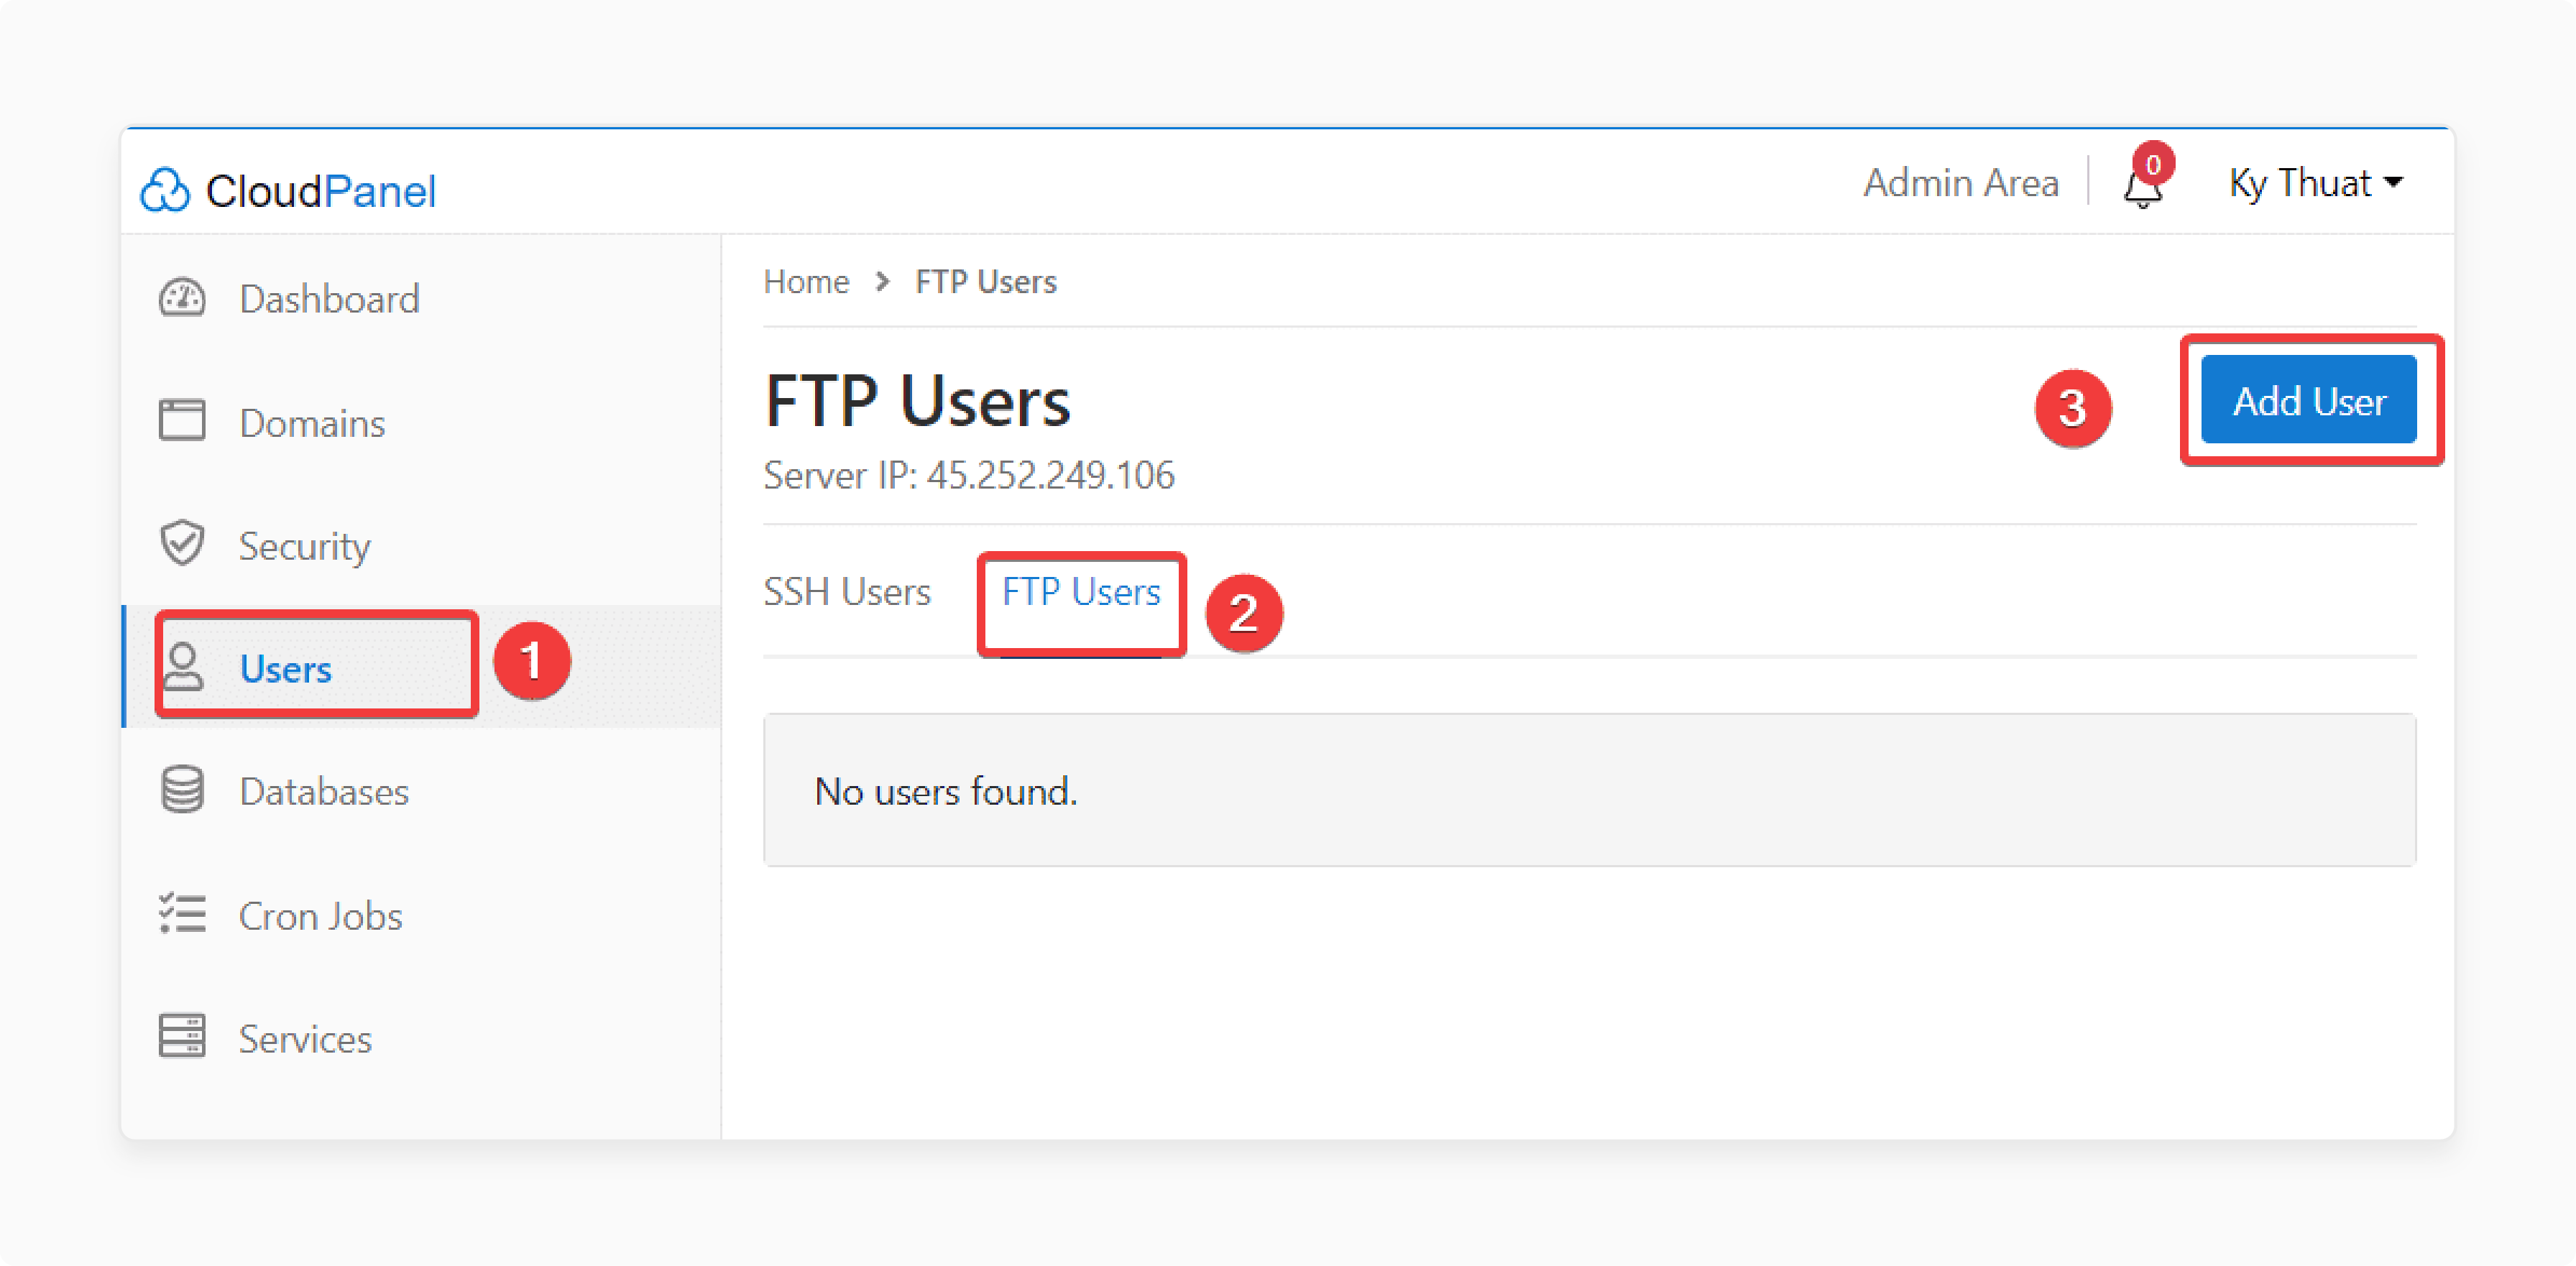Image resolution: width=2576 pixels, height=1266 pixels.
Task: Click the FTP Users breadcrumb
Action: coord(985,282)
